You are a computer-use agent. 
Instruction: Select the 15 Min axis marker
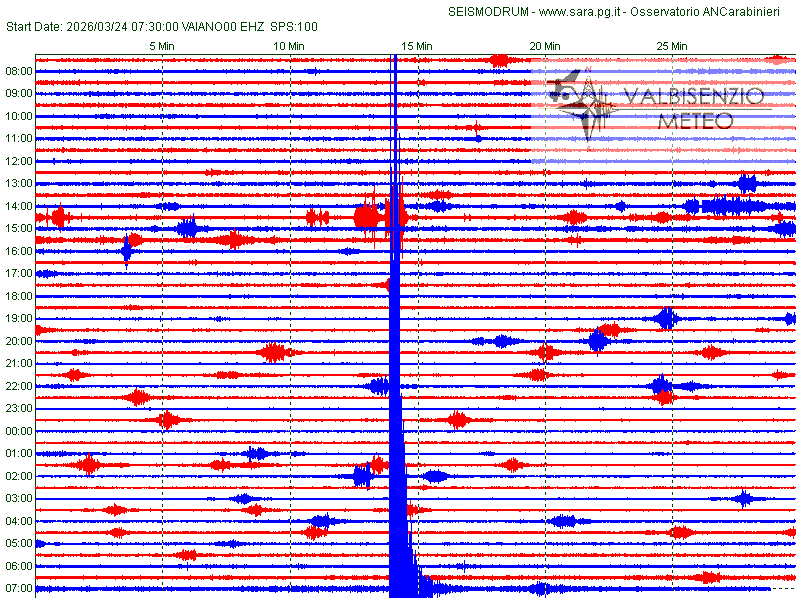pyautogui.click(x=417, y=46)
